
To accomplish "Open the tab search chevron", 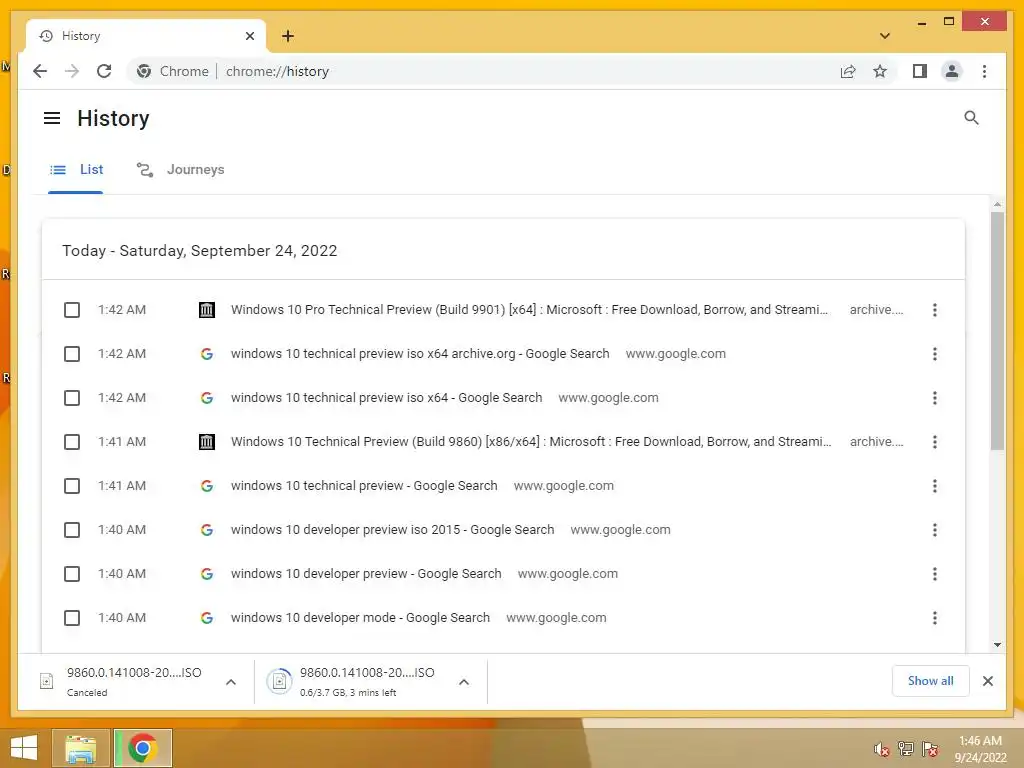I will coord(885,36).
